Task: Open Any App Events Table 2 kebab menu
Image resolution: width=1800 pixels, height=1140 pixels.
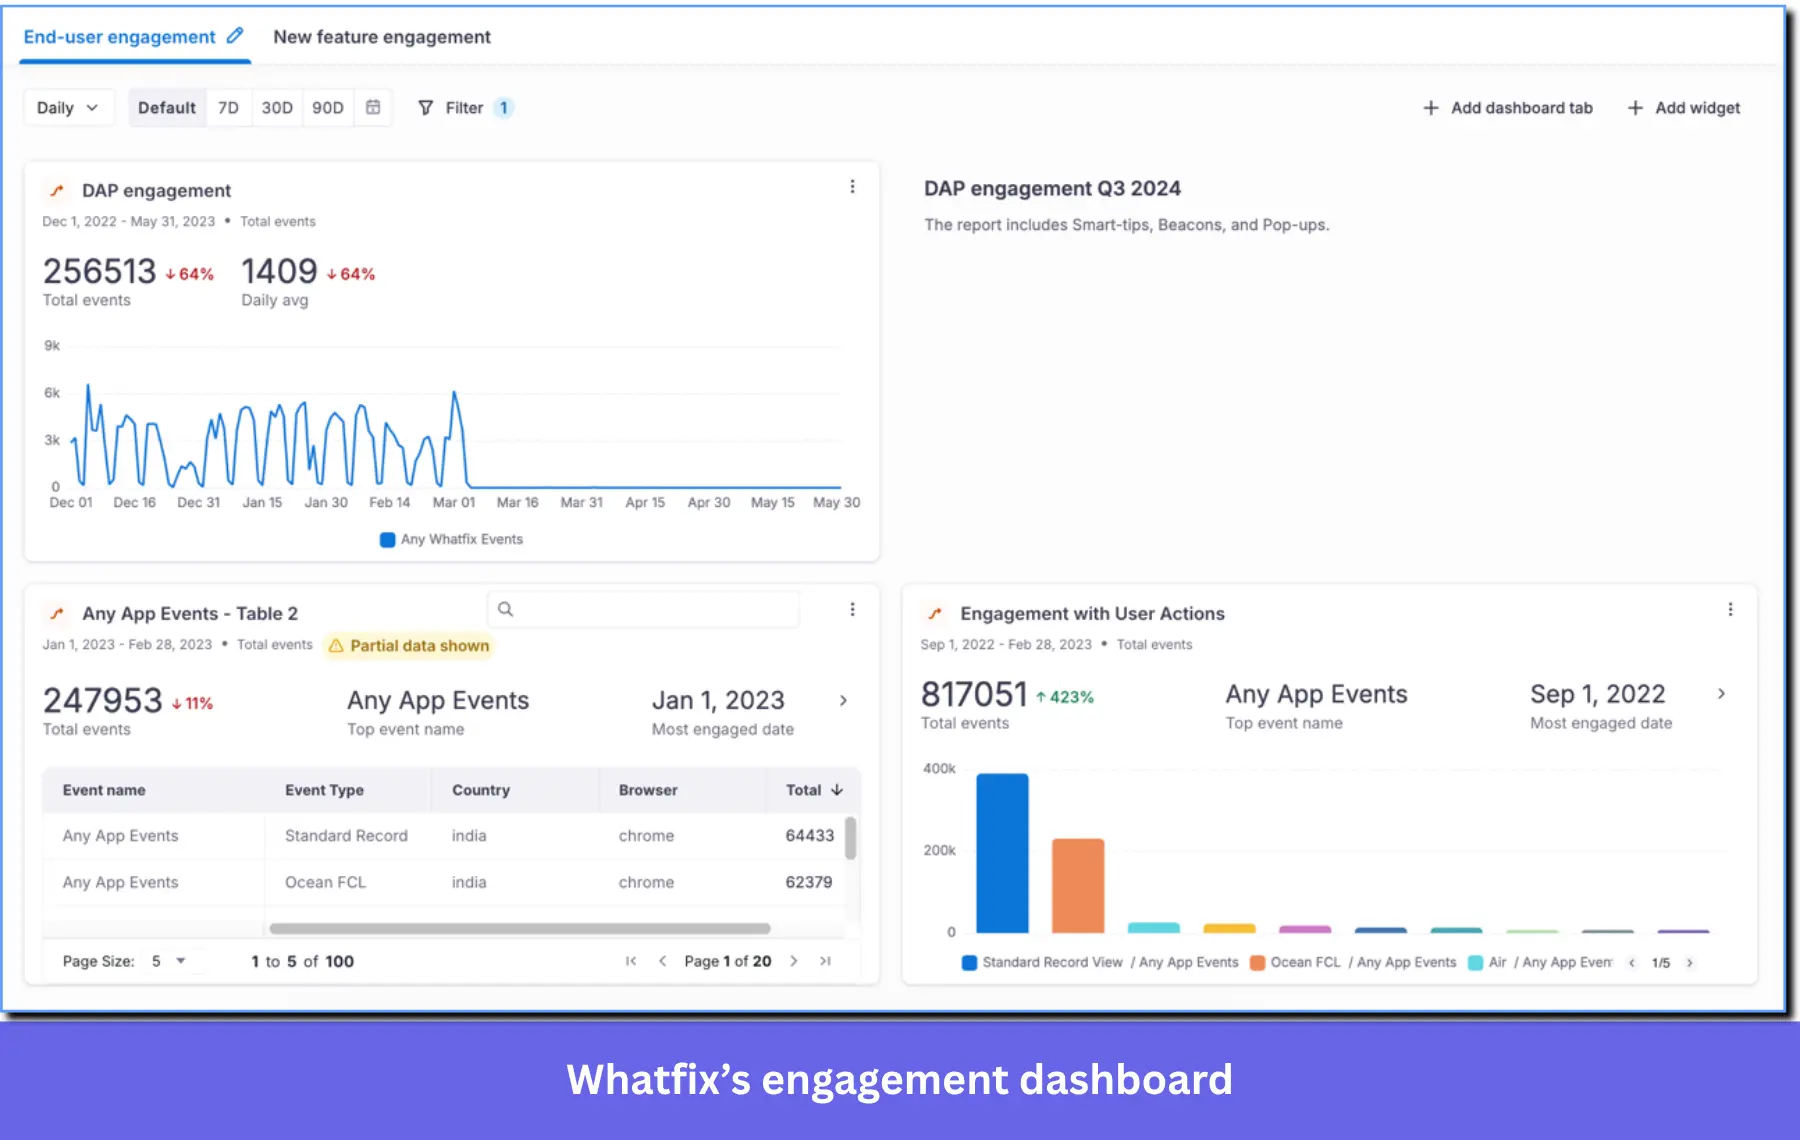Action: click(x=852, y=610)
